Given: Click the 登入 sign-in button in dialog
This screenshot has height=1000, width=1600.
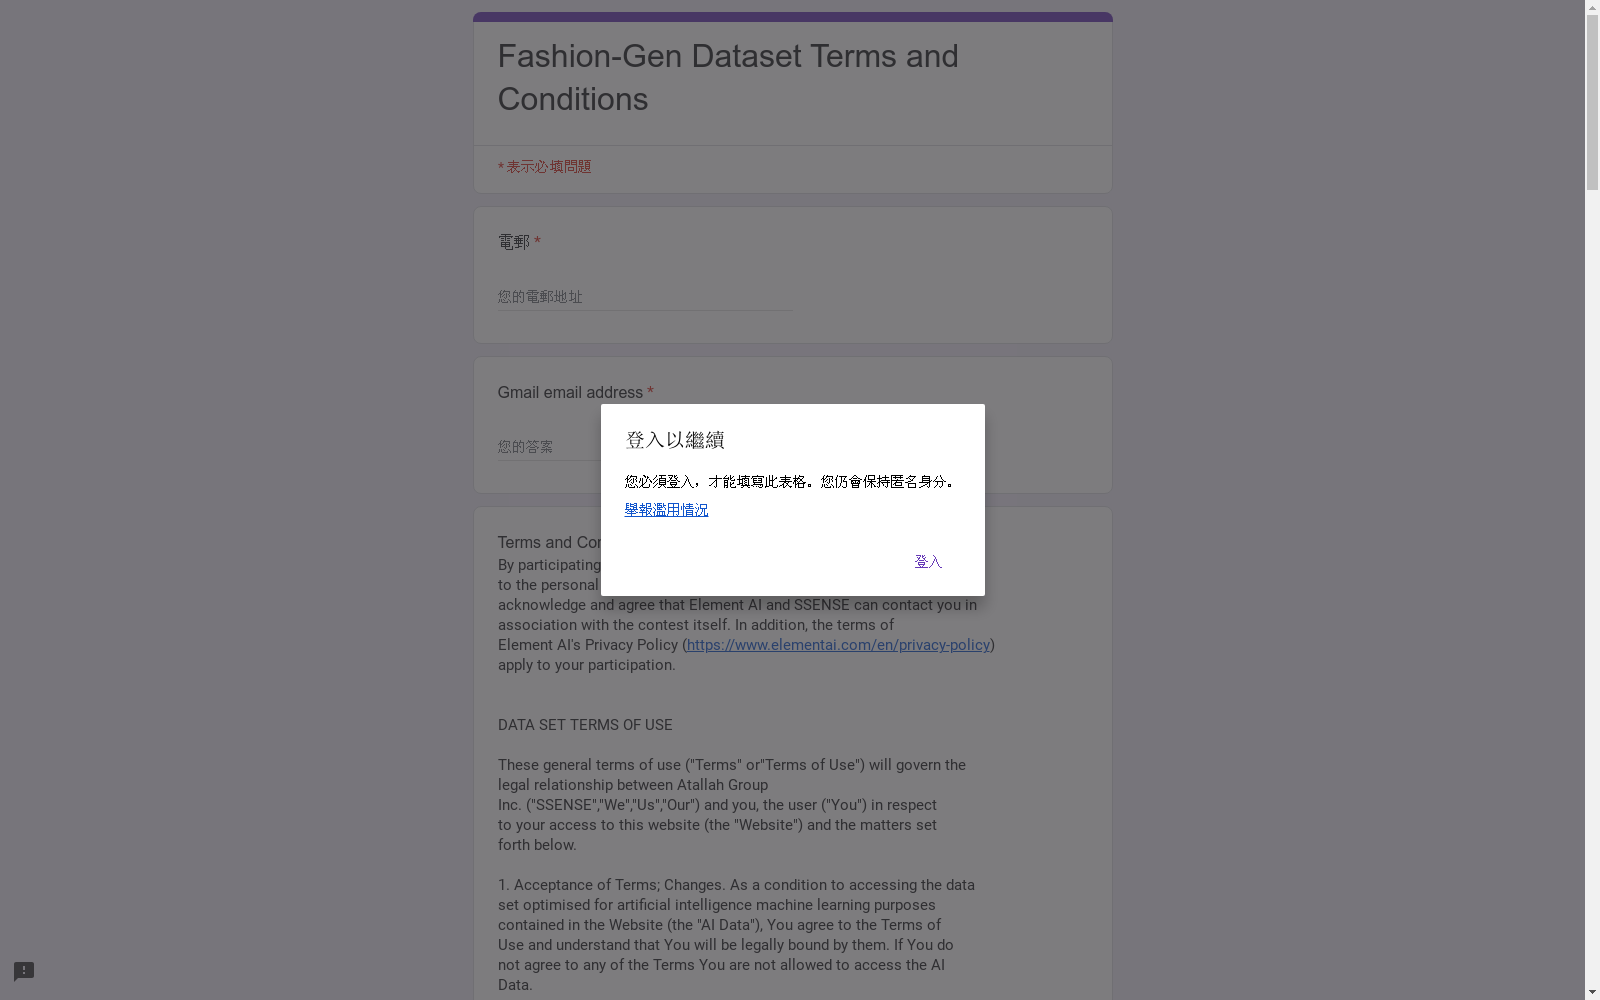Looking at the screenshot, I should pyautogui.click(x=928, y=562).
